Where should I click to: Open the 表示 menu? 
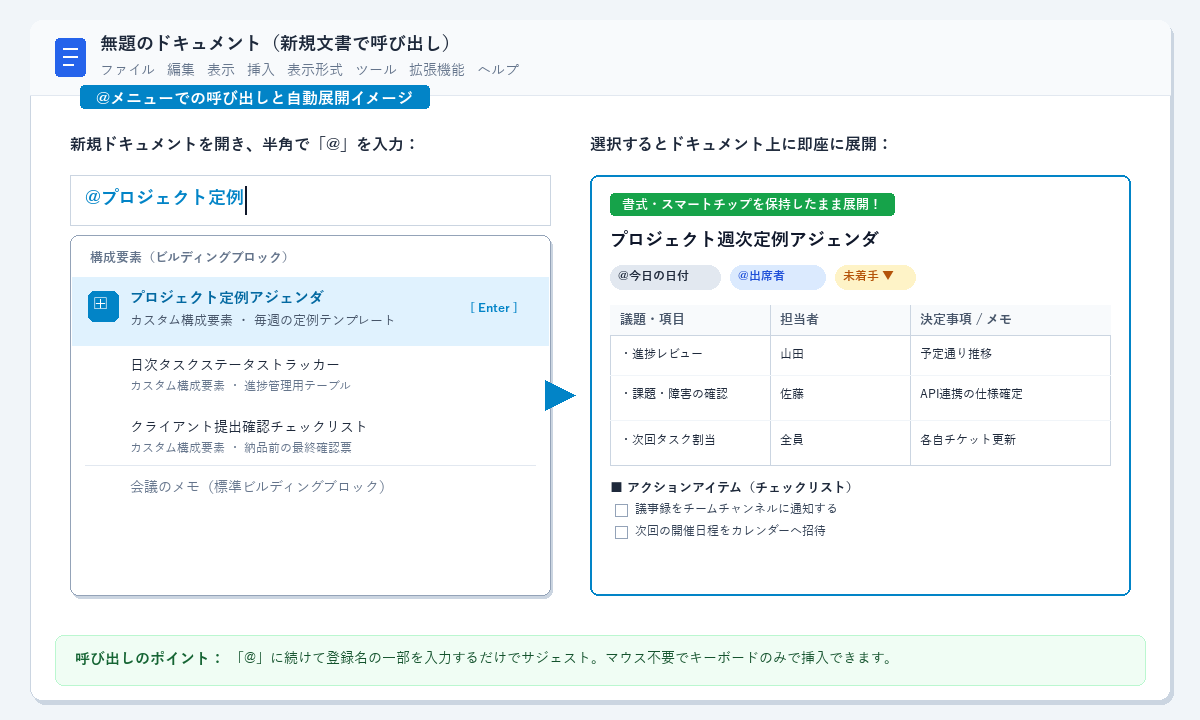point(221,70)
